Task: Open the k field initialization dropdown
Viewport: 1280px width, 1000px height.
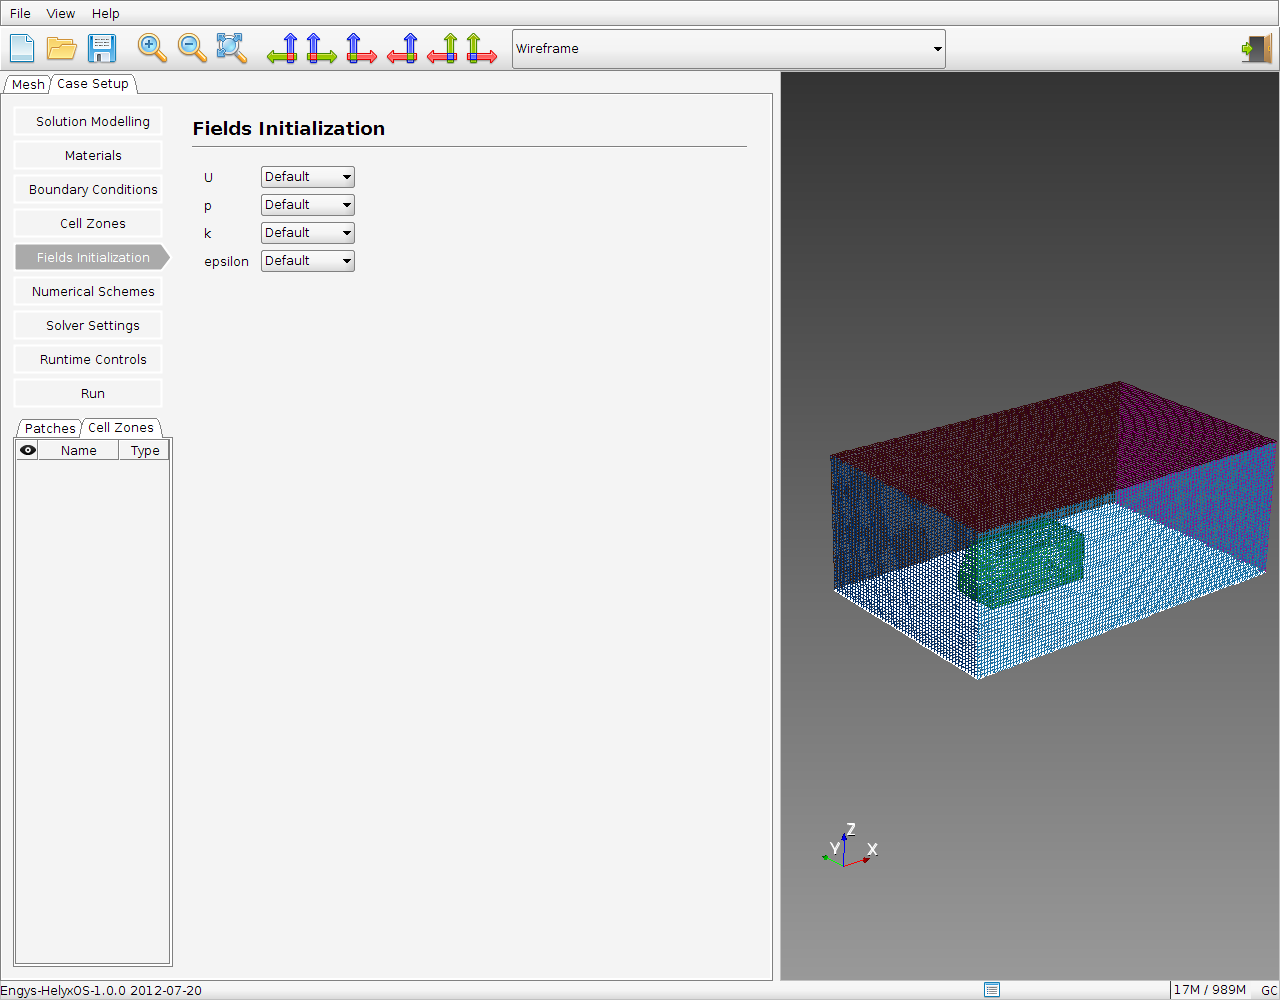Action: (308, 233)
